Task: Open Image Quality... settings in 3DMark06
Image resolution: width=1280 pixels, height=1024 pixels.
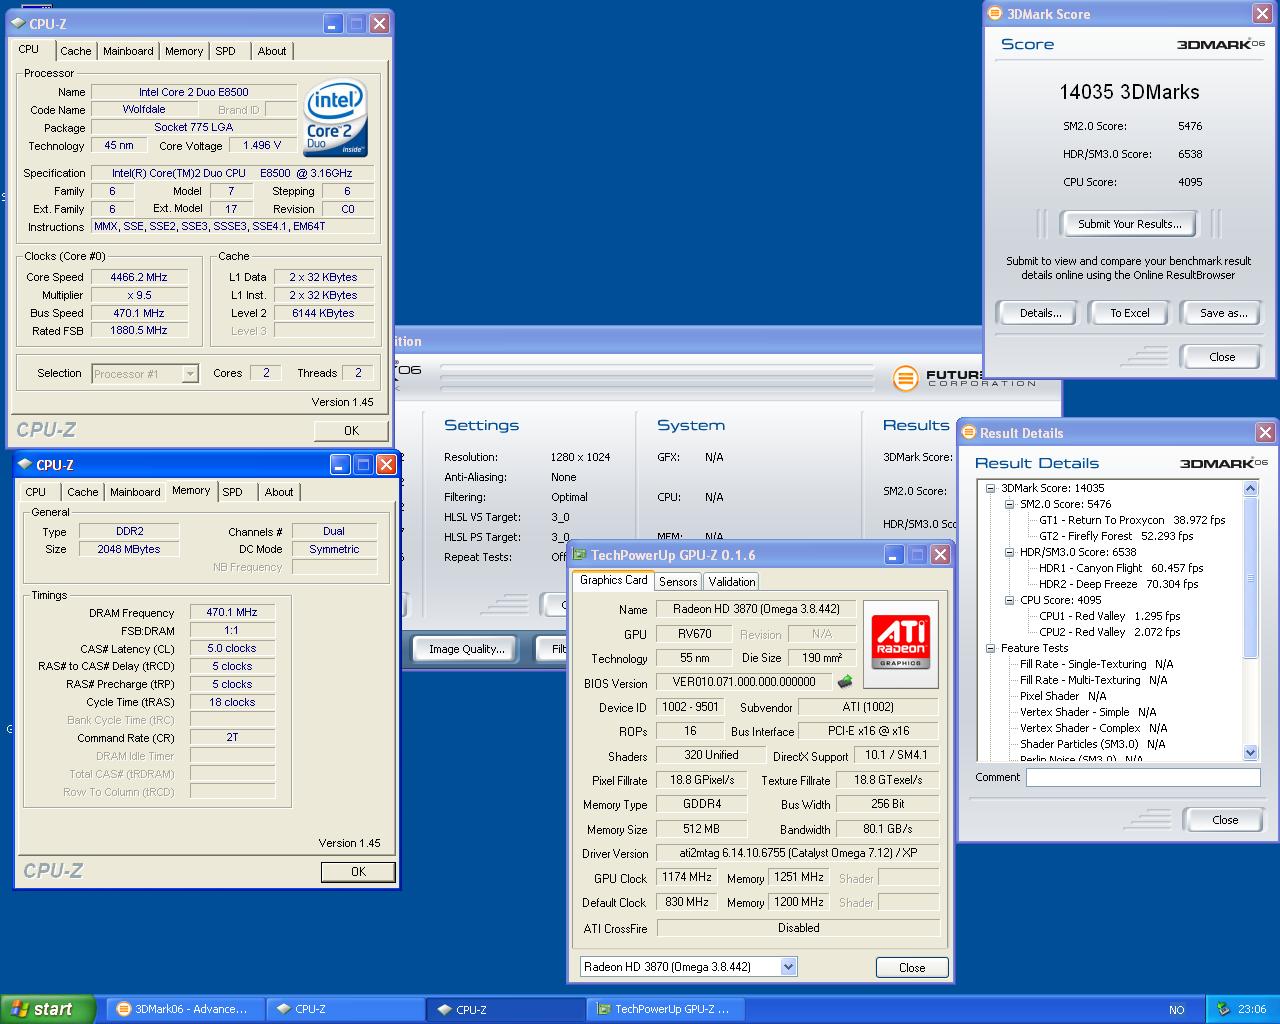Action: pyautogui.click(x=466, y=649)
